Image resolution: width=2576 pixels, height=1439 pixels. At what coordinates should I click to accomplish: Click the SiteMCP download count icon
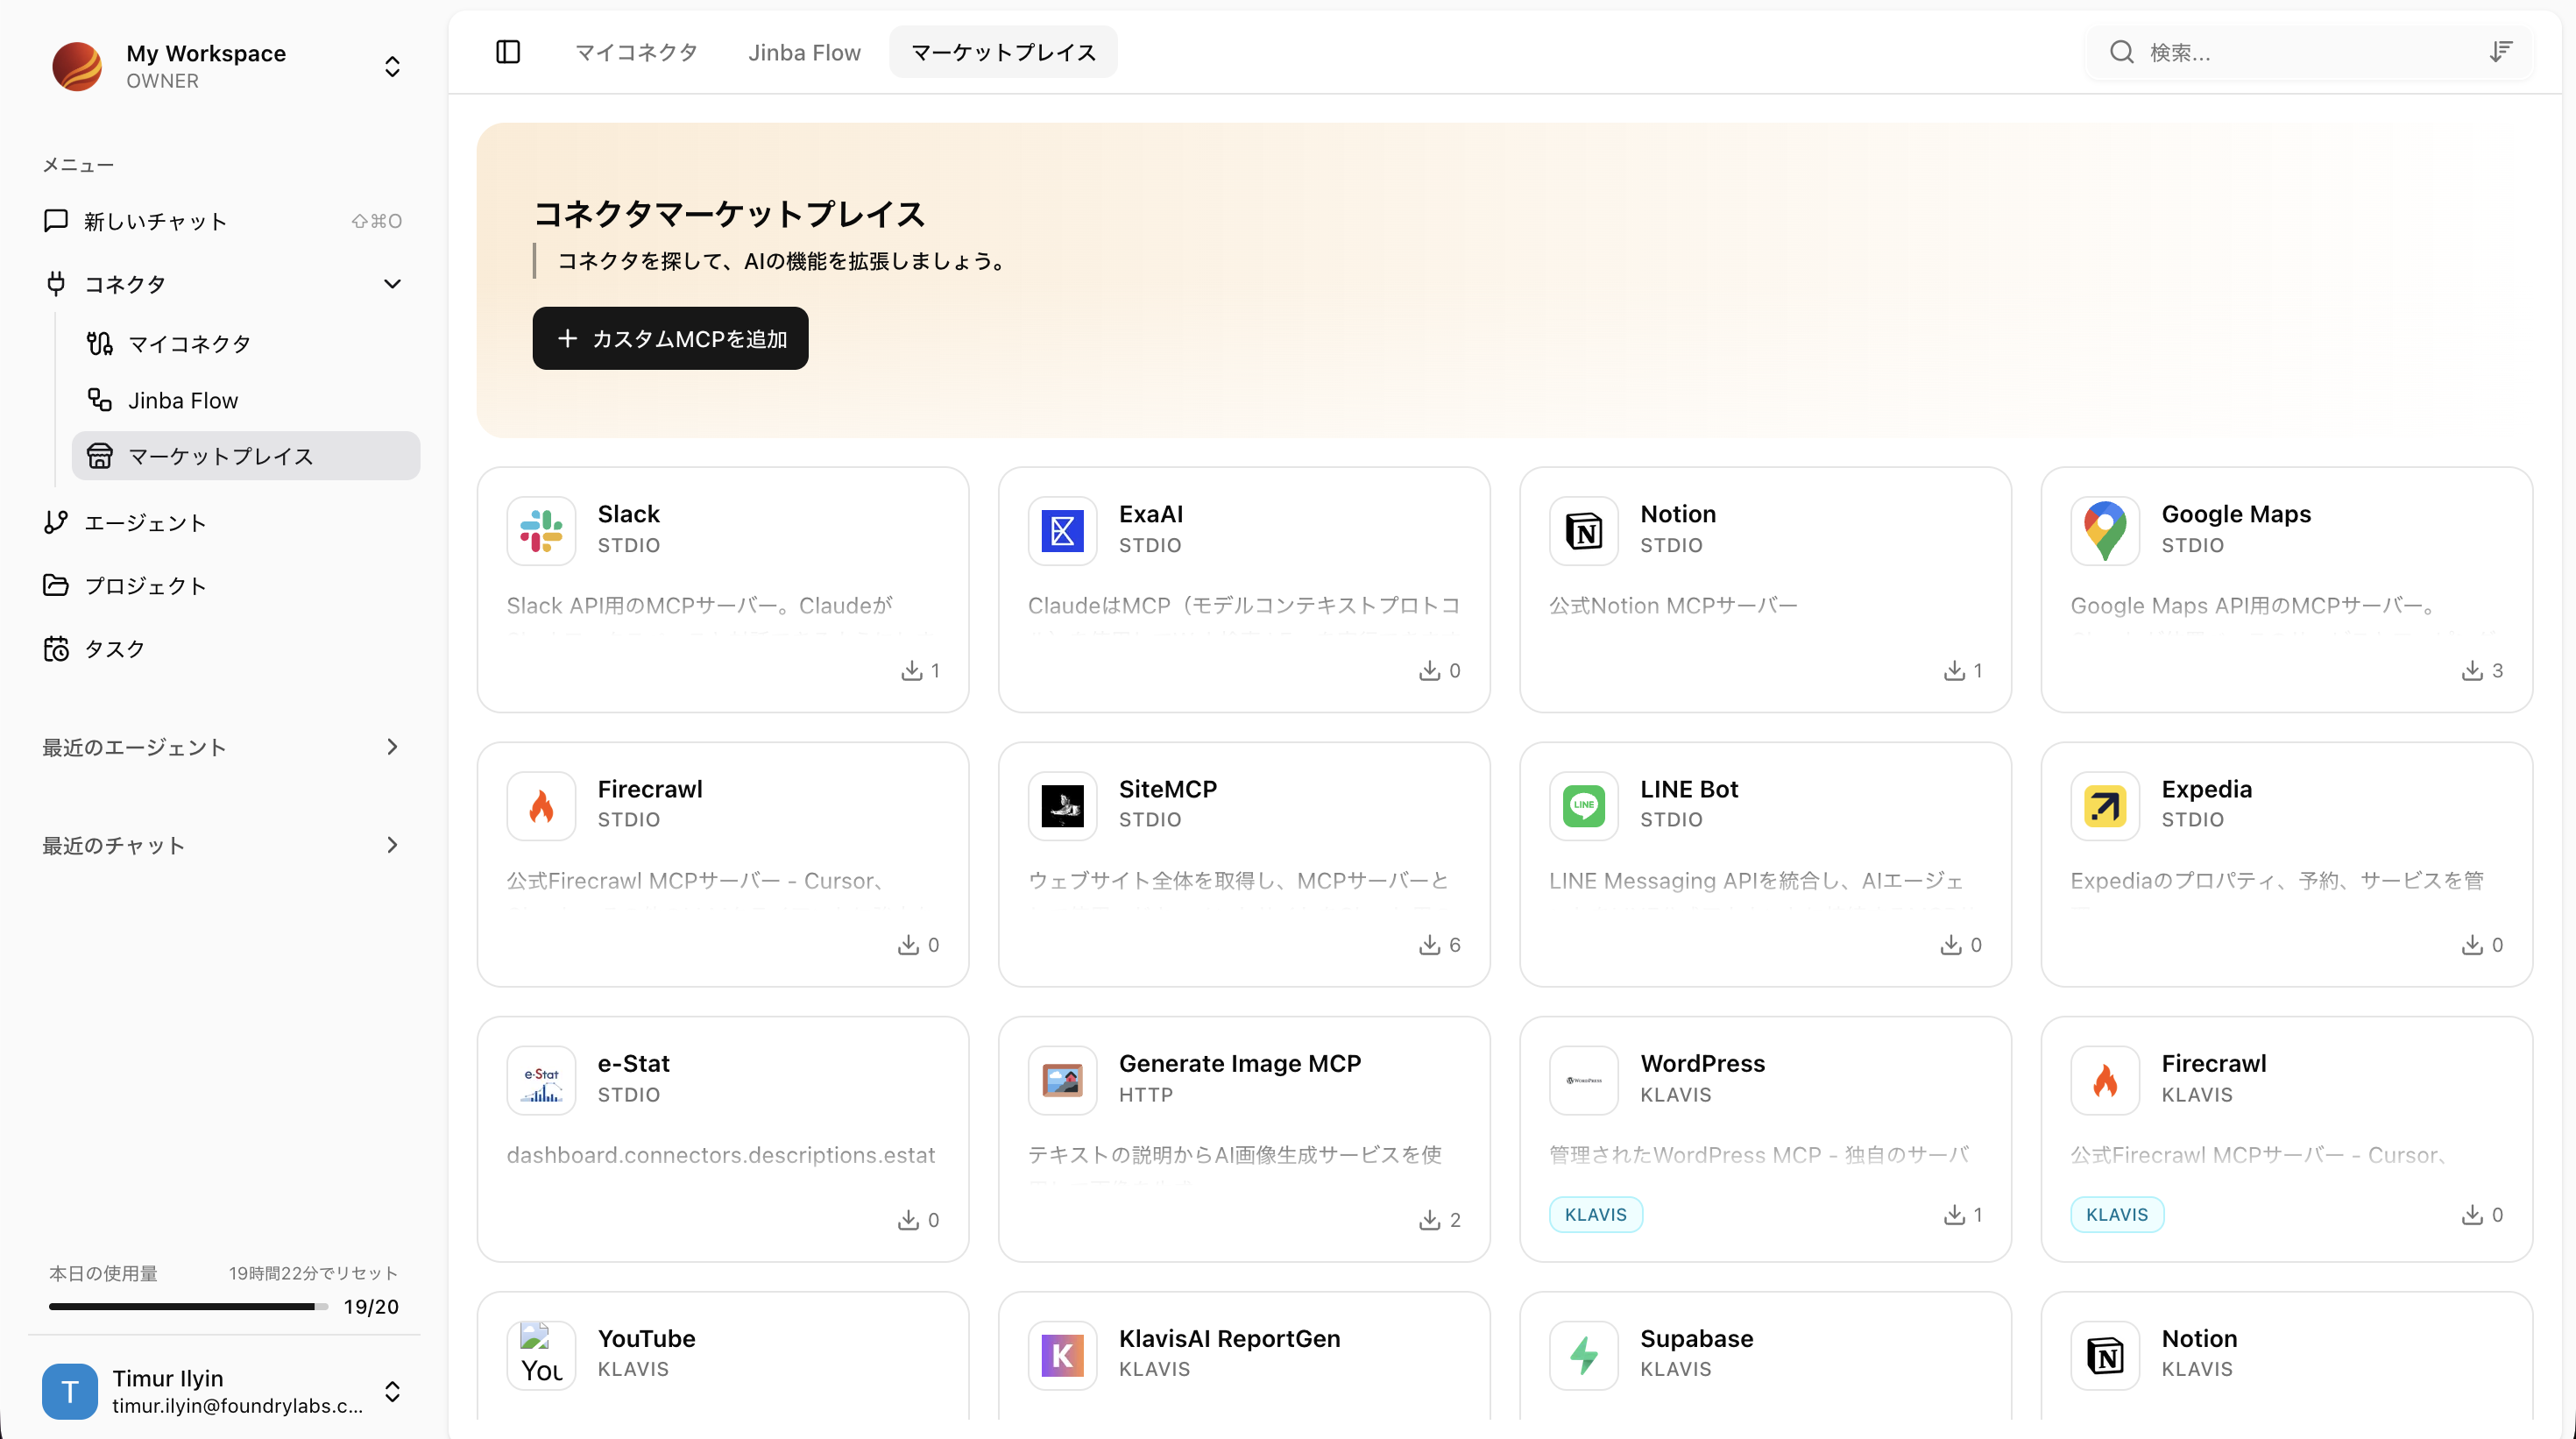pos(1430,945)
